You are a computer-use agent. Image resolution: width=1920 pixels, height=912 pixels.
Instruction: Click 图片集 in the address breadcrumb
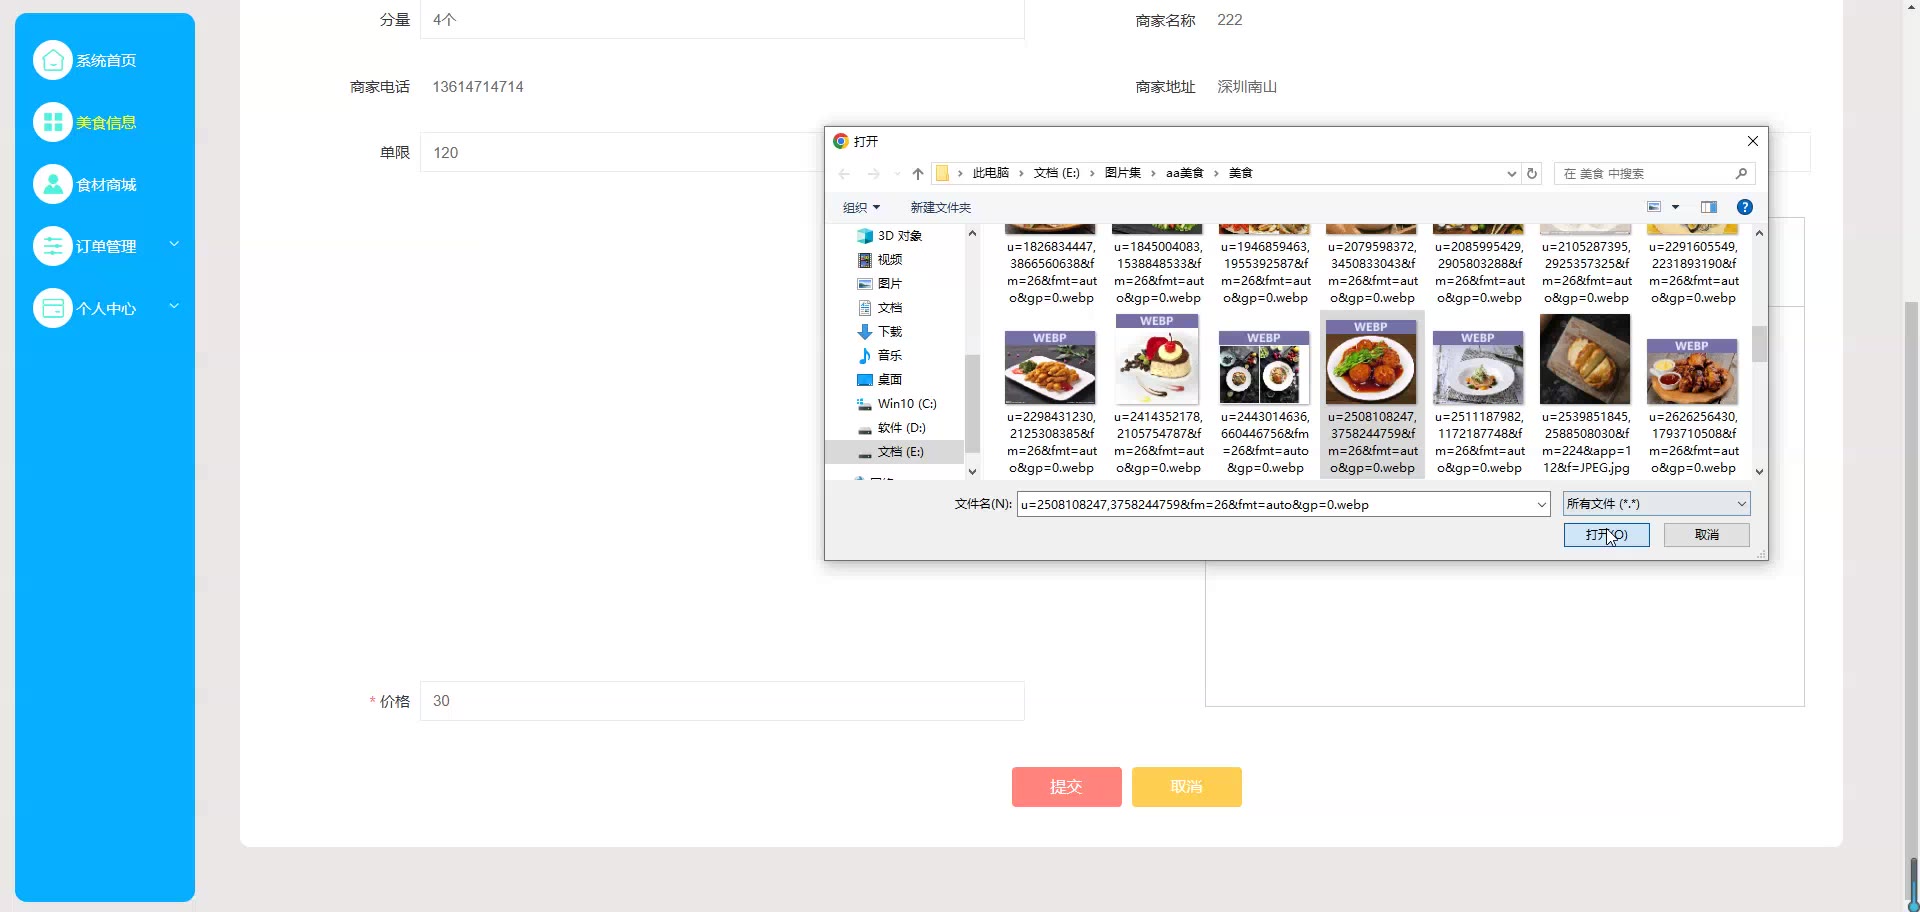click(1123, 173)
